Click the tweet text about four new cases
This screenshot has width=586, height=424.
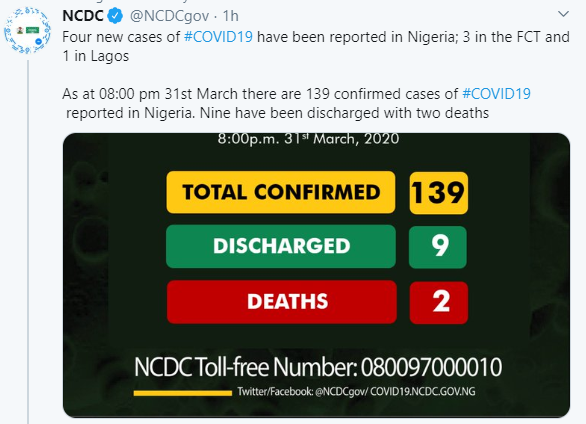click(316, 46)
